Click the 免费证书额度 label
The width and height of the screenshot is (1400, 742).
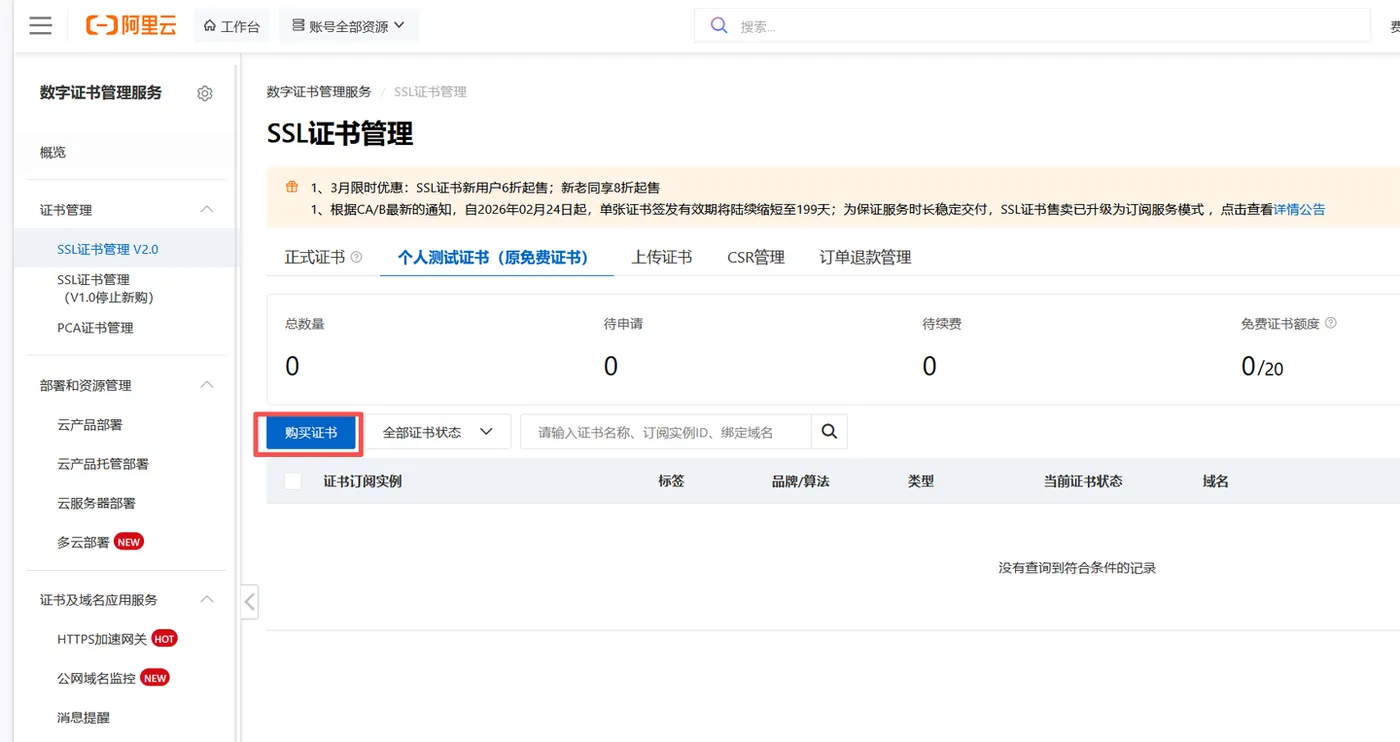(1280, 324)
